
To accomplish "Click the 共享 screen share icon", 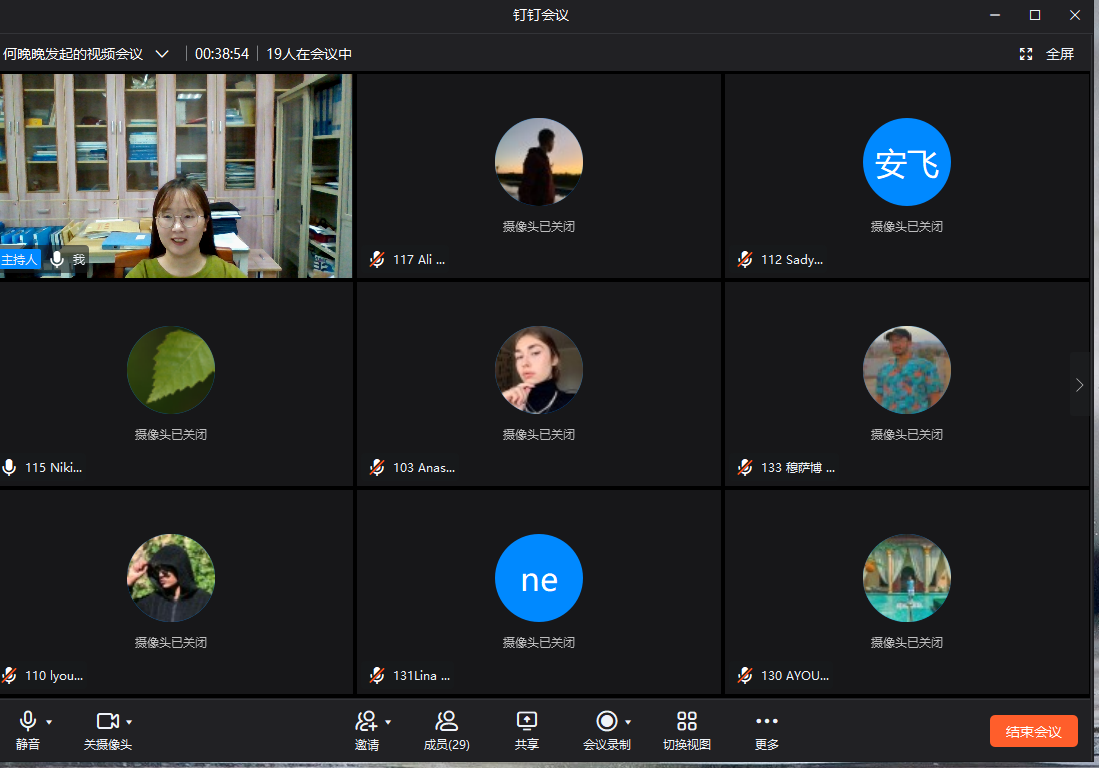I will 527,721.
